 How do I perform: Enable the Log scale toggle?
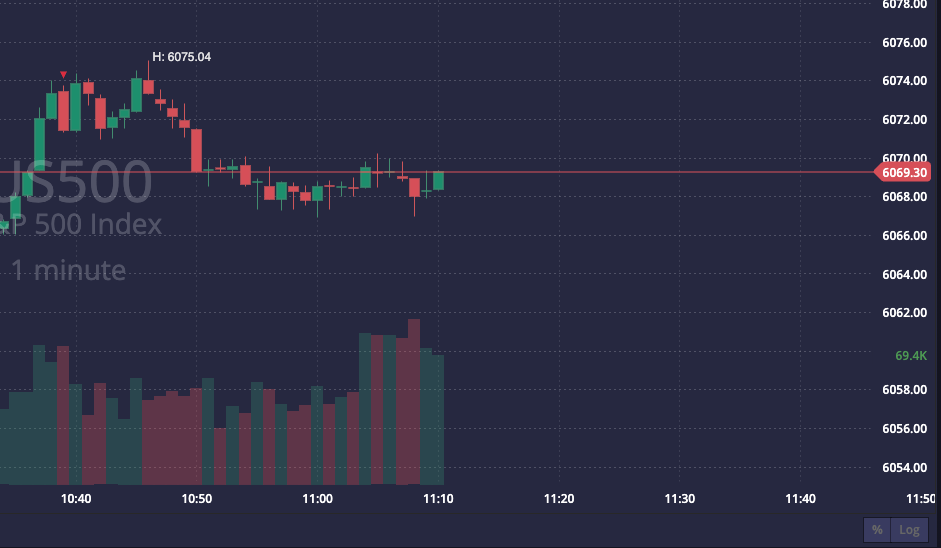pos(908,530)
